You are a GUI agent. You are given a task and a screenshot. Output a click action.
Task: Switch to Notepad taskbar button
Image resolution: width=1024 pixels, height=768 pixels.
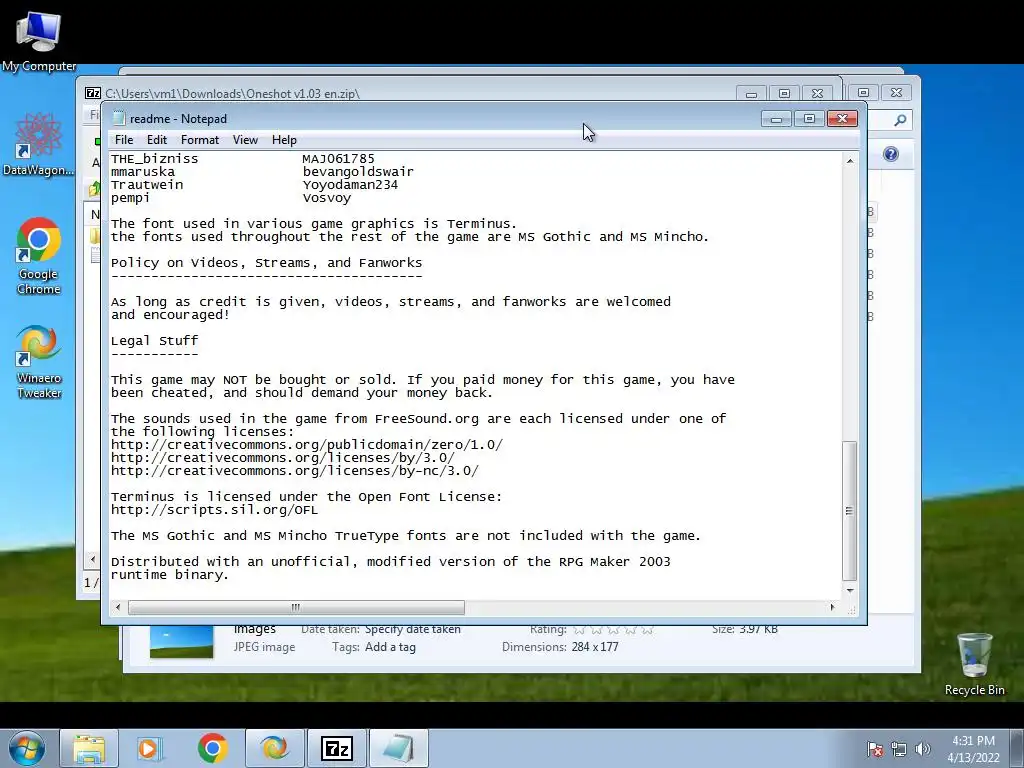point(399,748)
